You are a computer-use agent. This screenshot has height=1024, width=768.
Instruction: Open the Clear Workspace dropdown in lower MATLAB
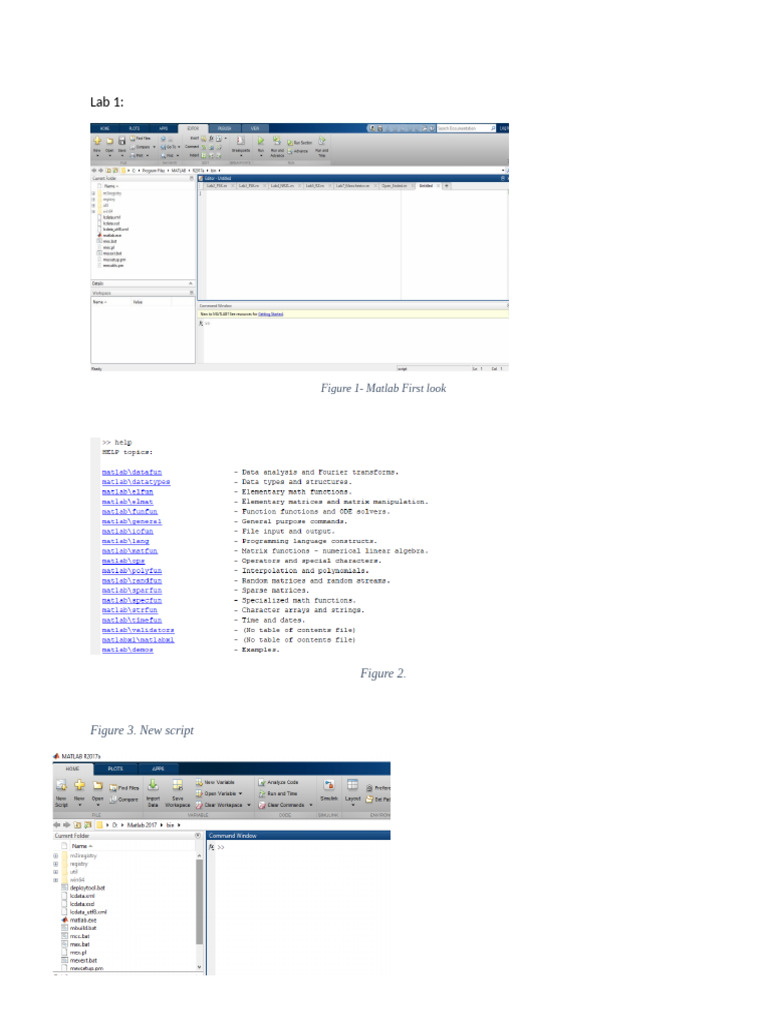click(249, 805)
